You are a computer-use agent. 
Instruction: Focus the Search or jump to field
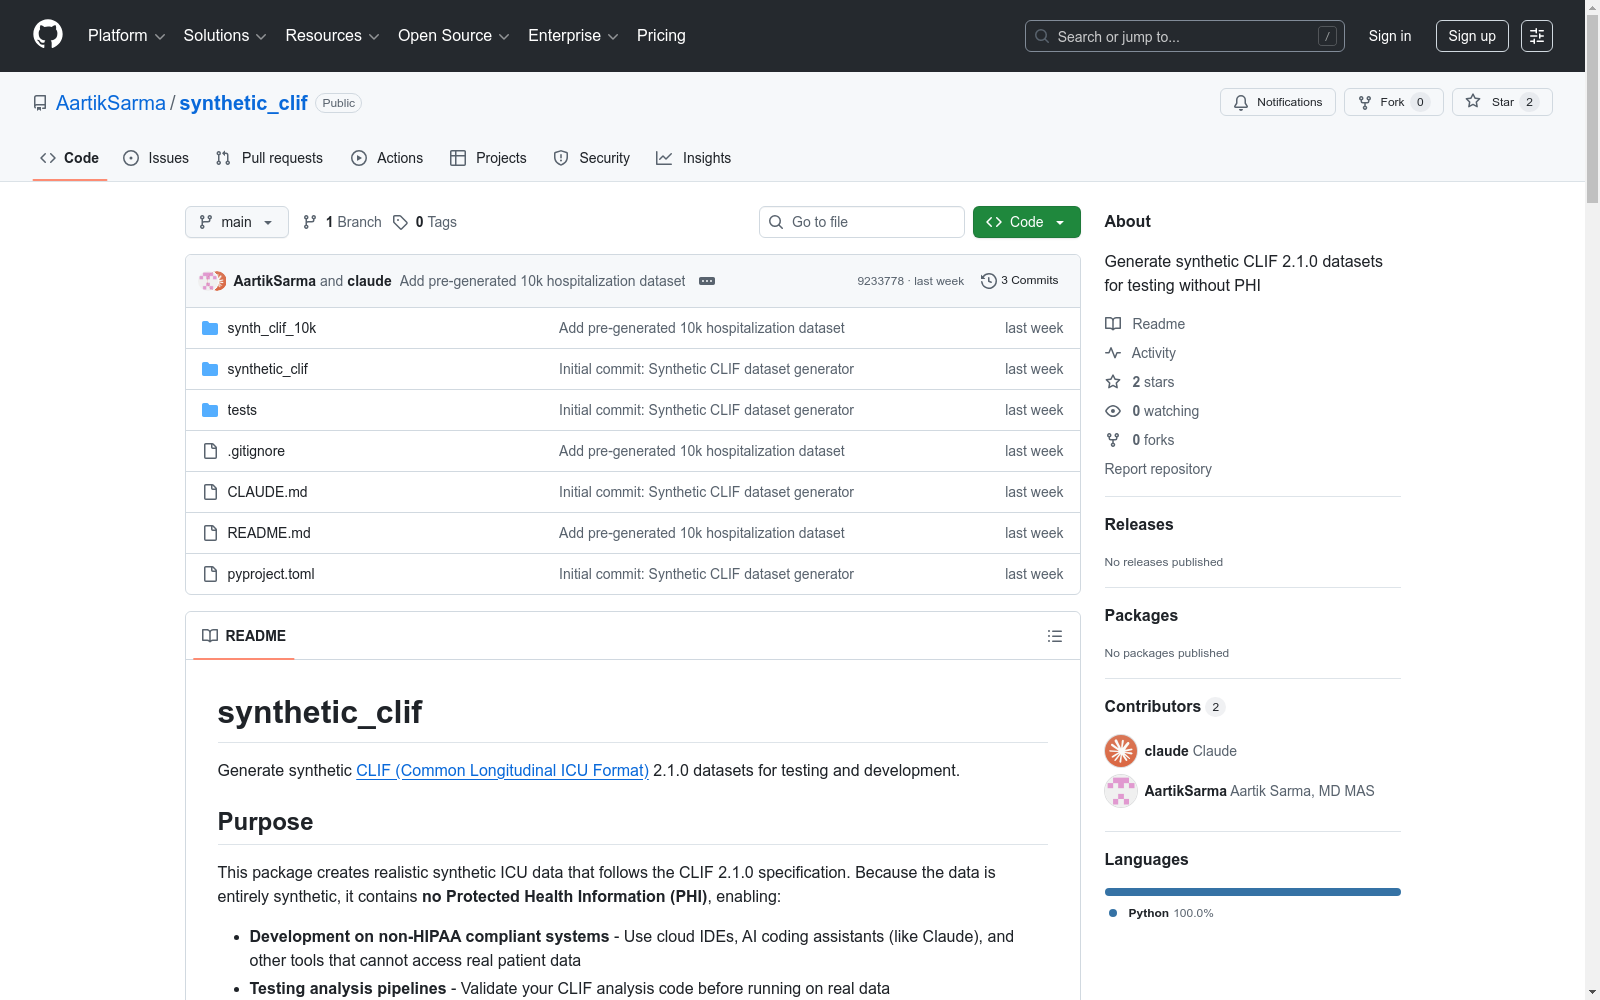tap(1185, 36)
